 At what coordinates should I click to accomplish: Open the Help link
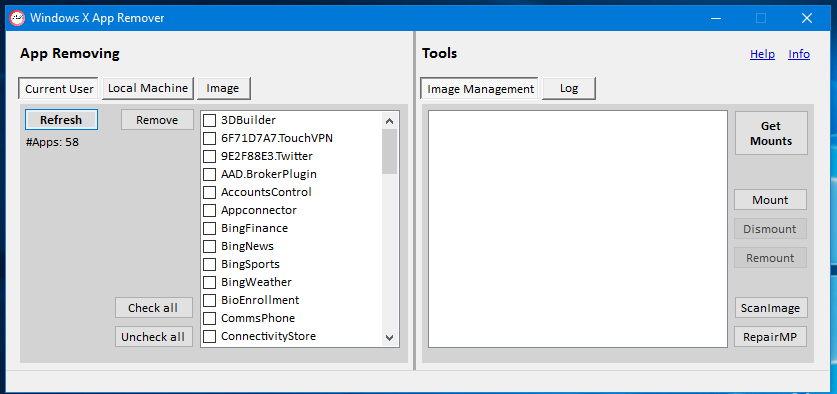[762, 54]
